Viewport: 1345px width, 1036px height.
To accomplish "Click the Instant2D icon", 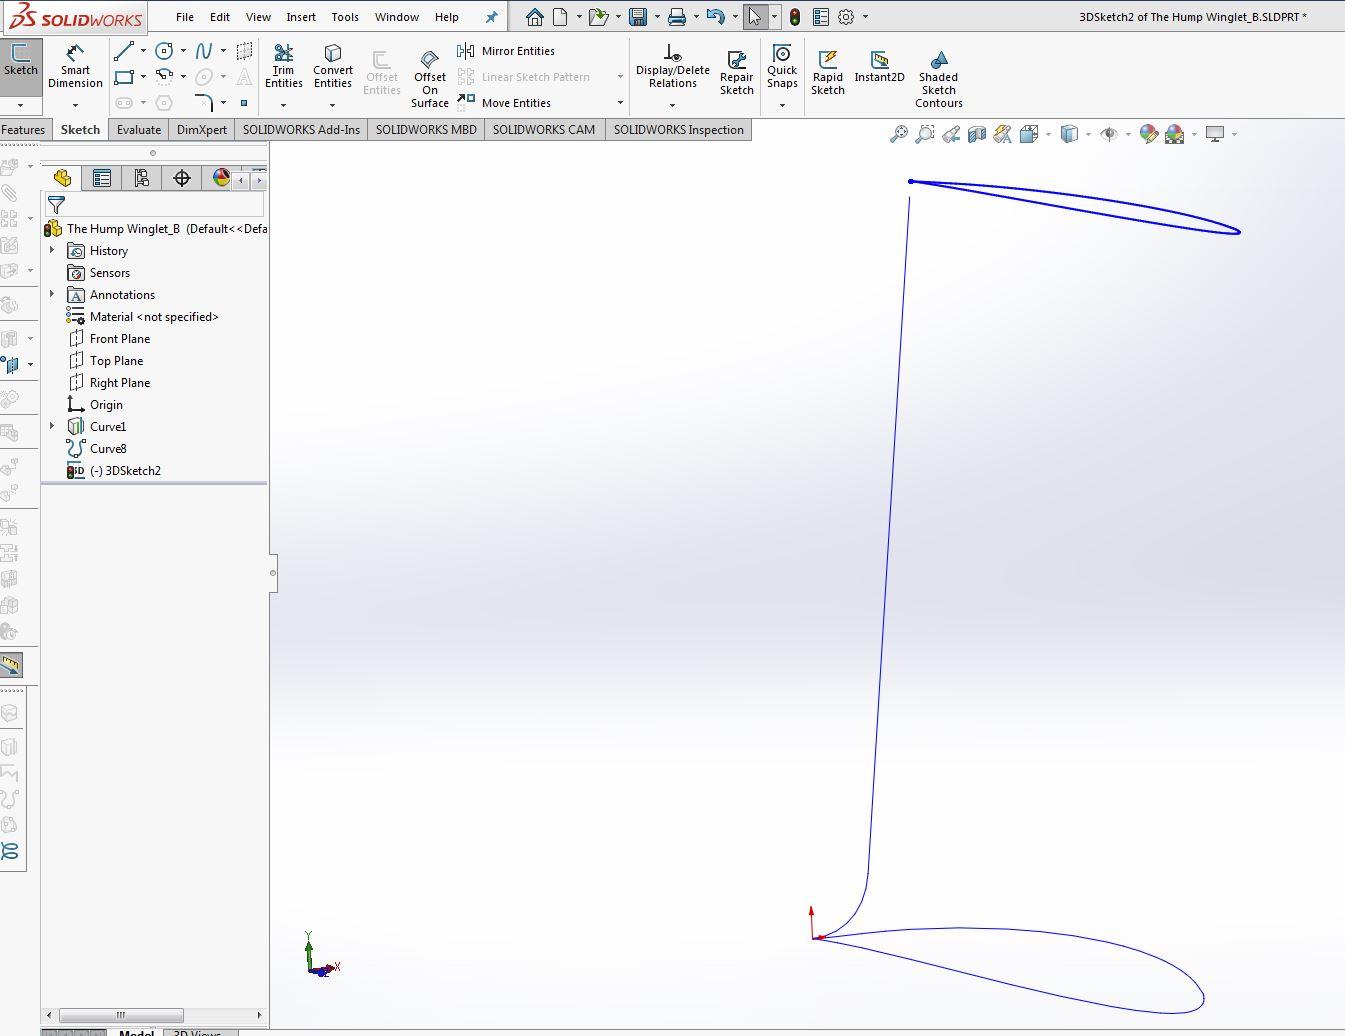I will tap(879, 68).
